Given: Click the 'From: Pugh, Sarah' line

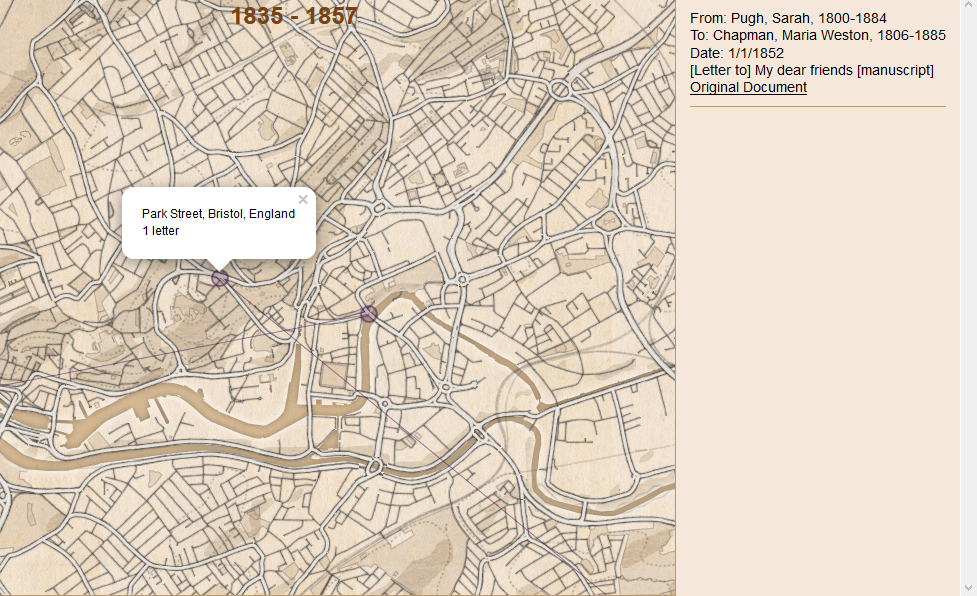Looking at the screenshot, I should pos(788,18).
